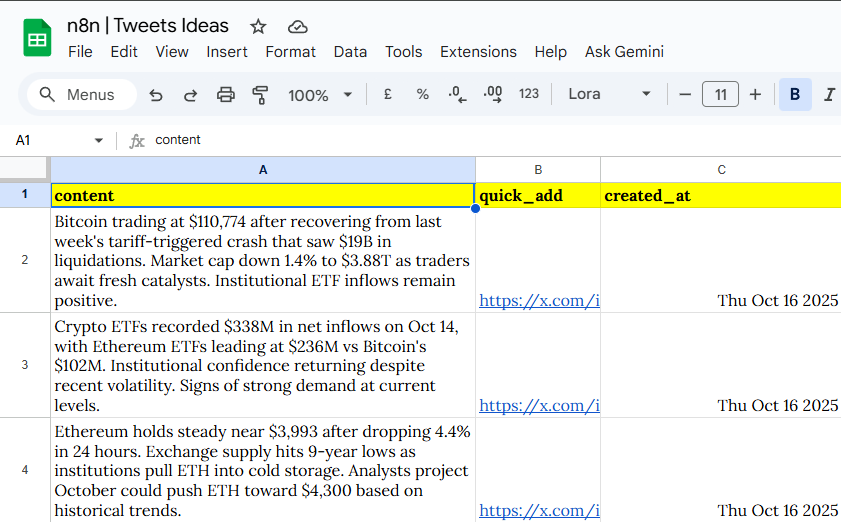Click the font size input field

[720, 94]
